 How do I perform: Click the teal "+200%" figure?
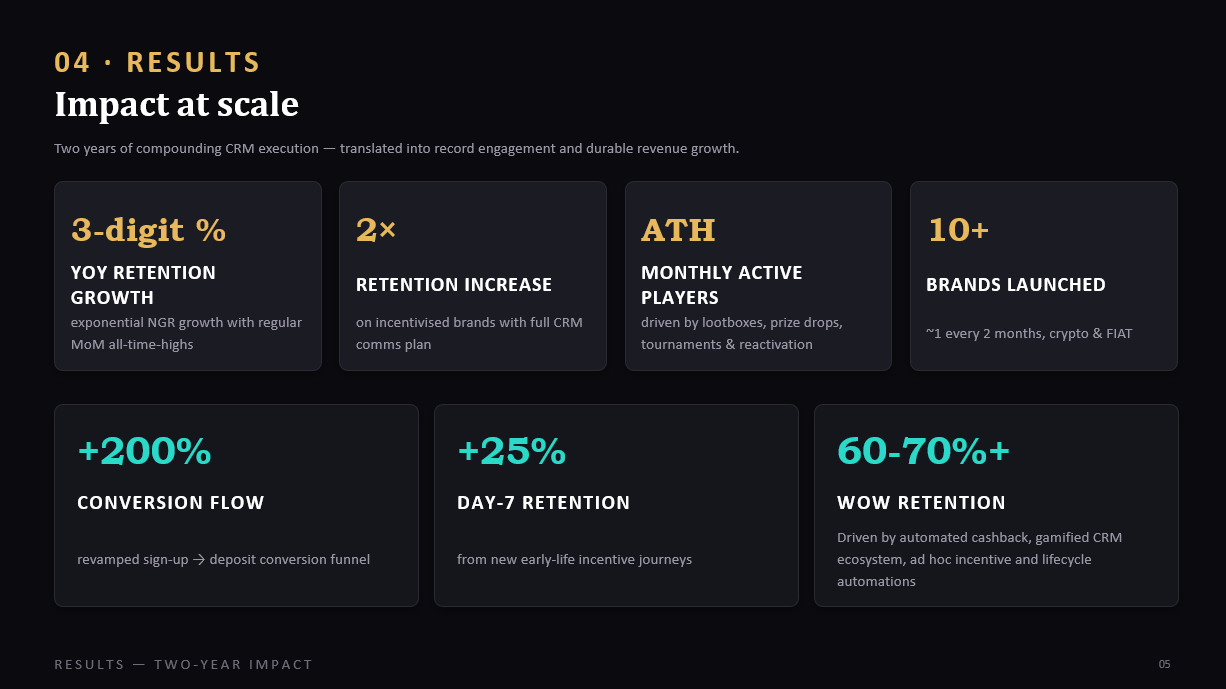click(144, 452)
